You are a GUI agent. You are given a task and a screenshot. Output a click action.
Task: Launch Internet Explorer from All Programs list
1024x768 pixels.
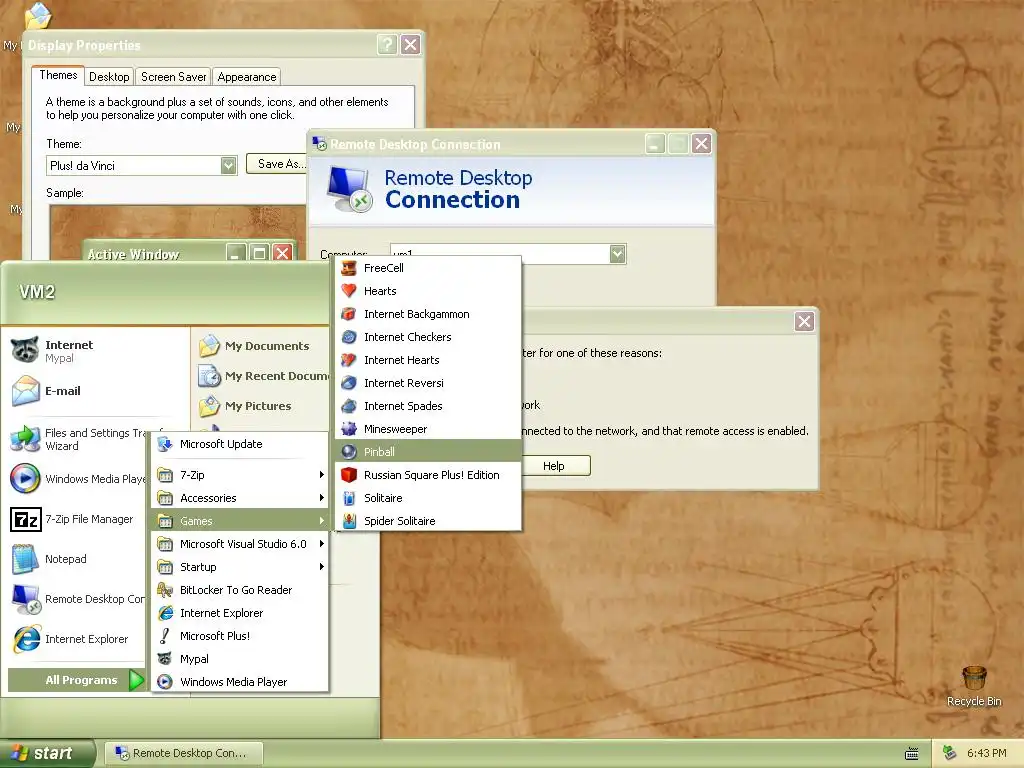pyautogui.click(x=240, y=613)
